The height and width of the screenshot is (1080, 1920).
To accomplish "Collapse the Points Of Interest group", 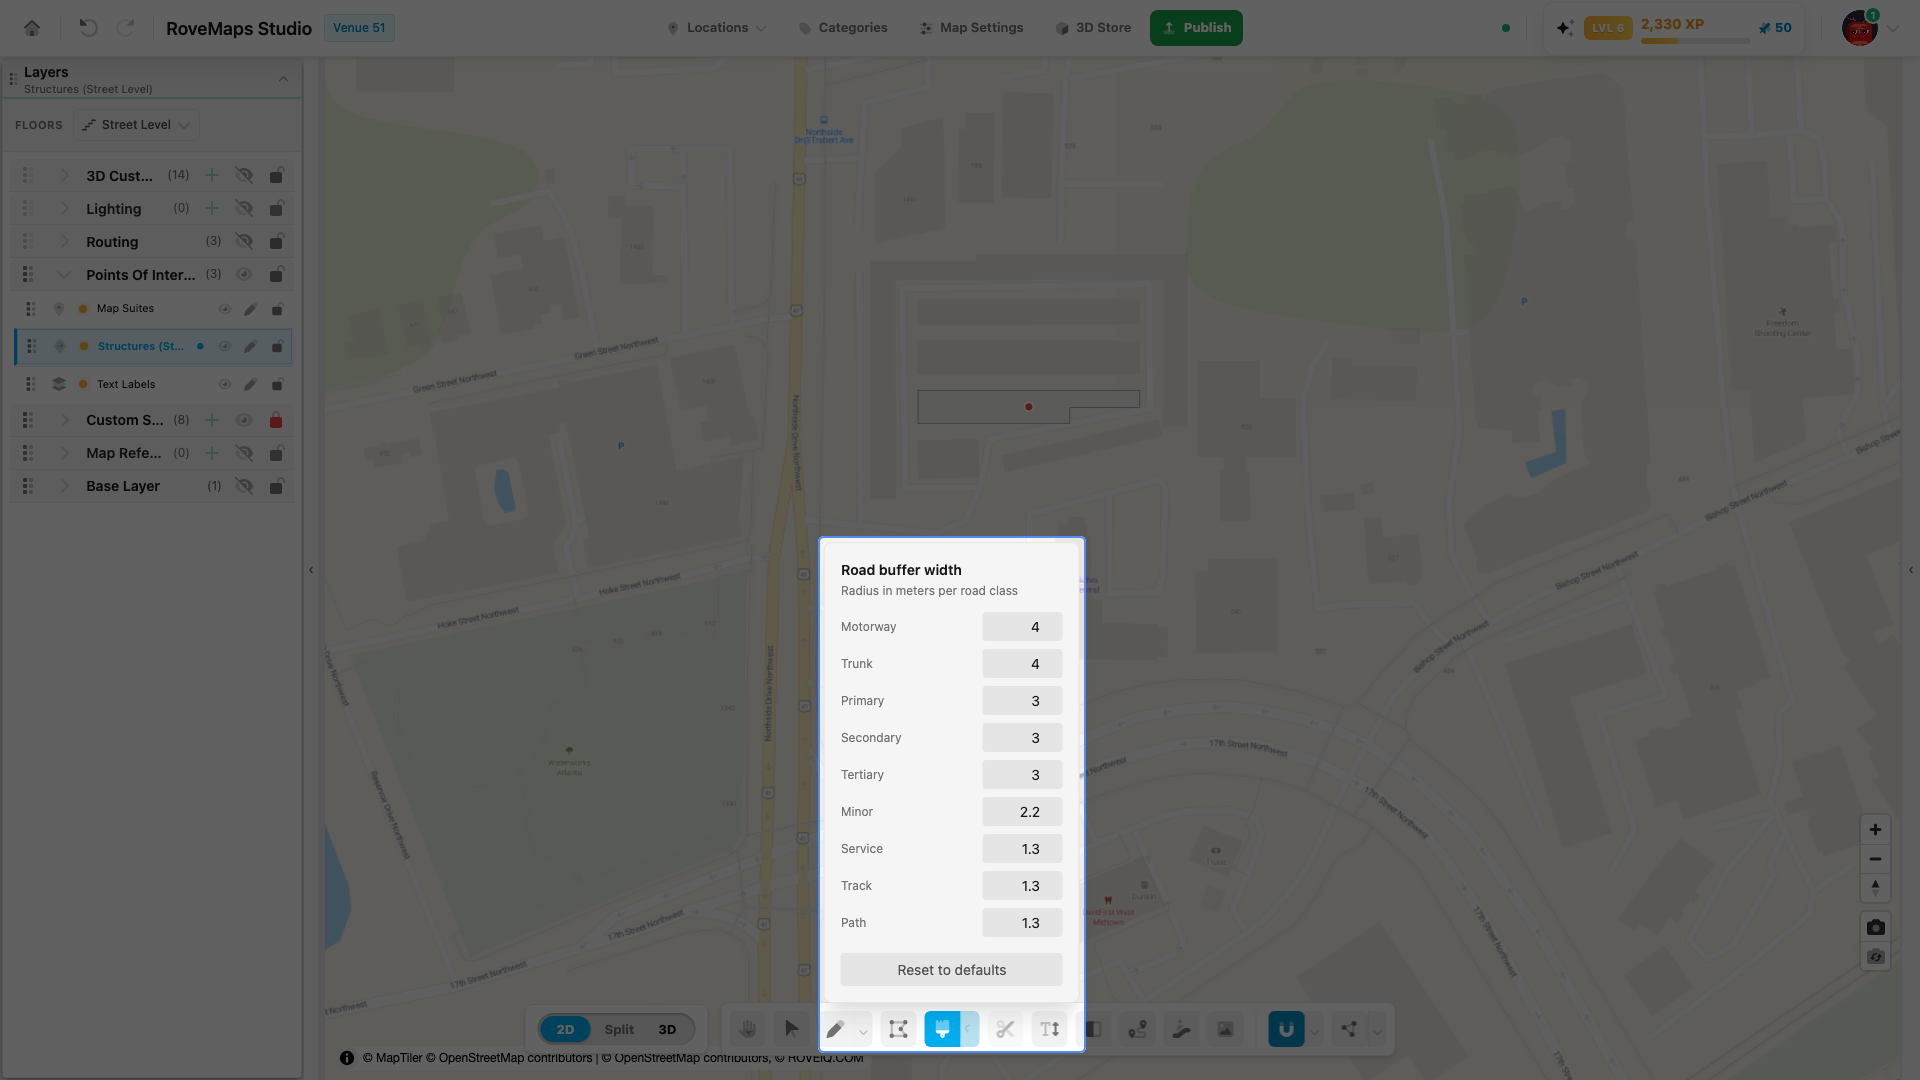I will coord(64,275).
